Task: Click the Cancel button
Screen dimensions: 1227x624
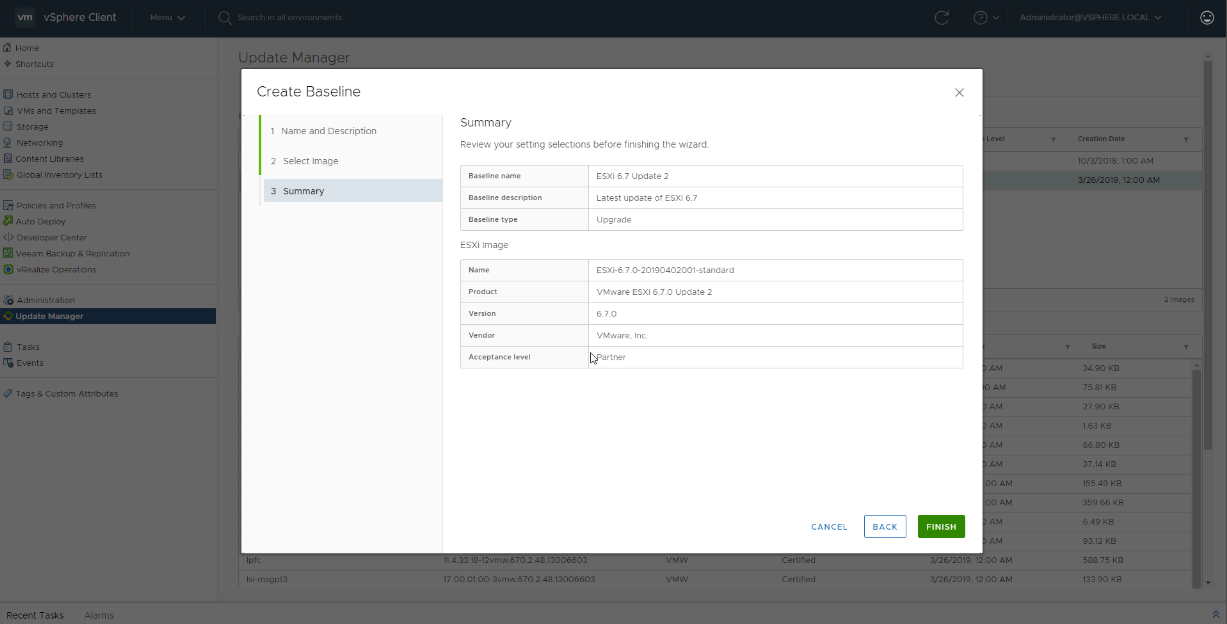Action: pos(829,527)
